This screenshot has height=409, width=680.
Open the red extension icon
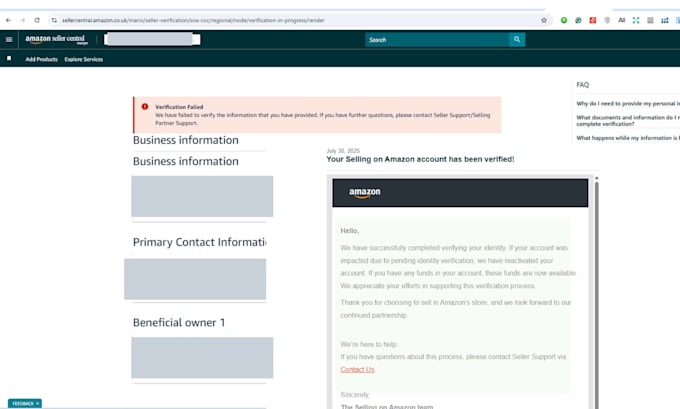click(x=592, y=20)
